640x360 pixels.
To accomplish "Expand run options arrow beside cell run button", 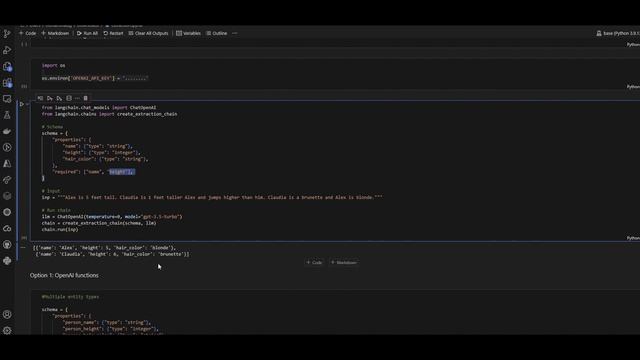I will click(x=27, y=104).
